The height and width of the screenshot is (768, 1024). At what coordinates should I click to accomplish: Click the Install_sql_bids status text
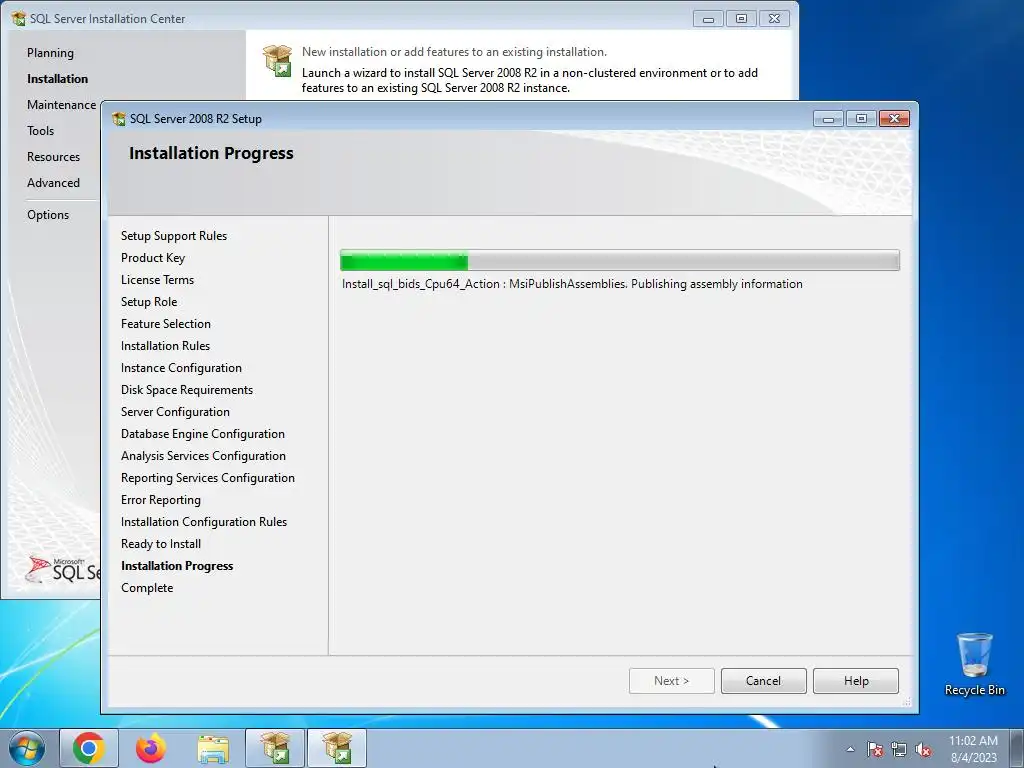[x=572, y=284]
